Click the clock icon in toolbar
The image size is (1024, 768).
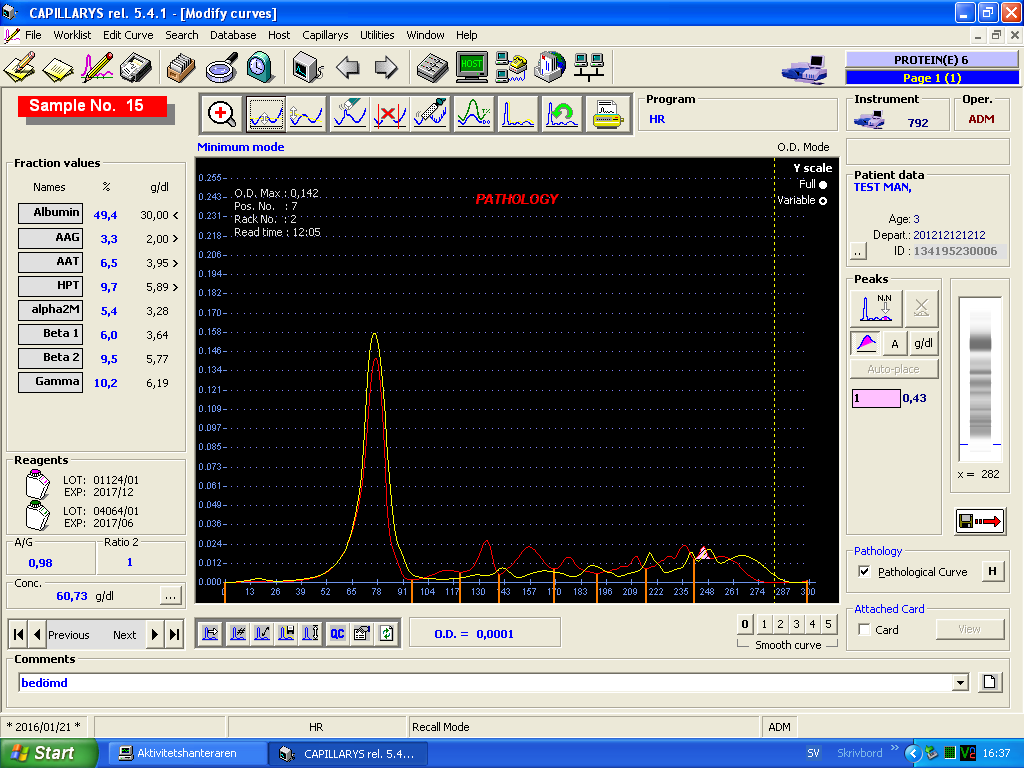click(260, 67)
